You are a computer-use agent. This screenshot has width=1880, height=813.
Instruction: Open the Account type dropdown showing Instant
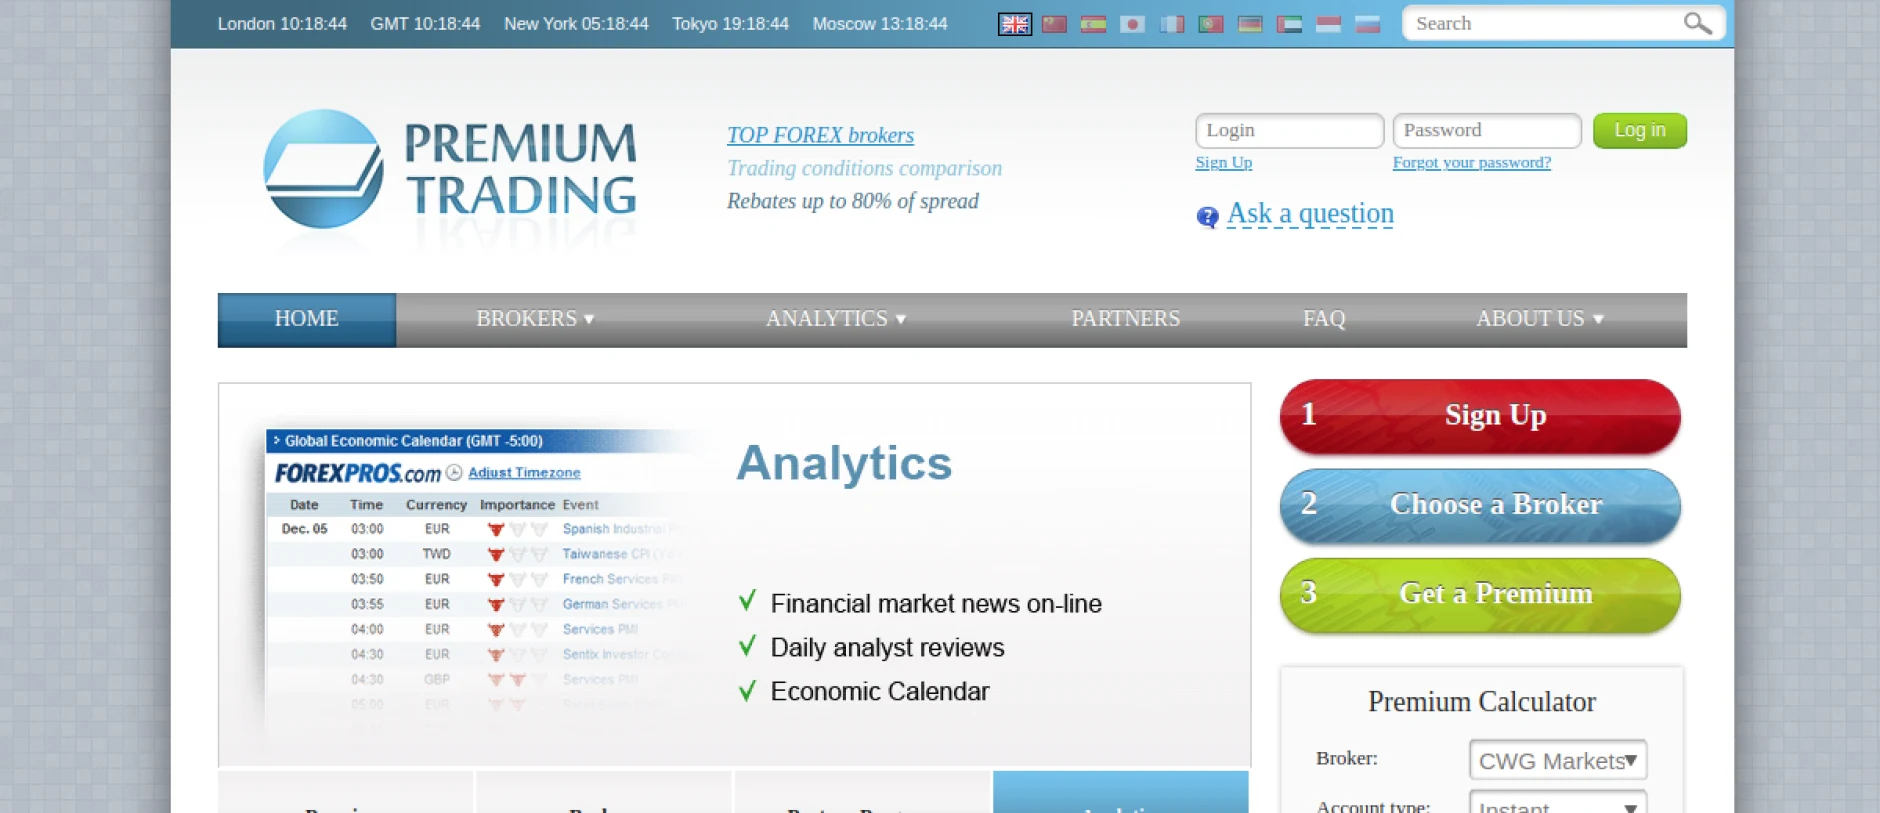(1558, 803)
